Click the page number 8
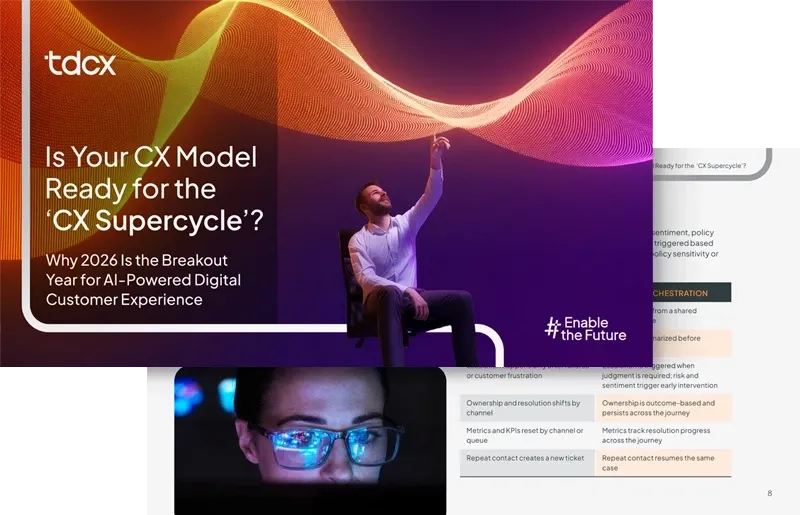Viewport: 800px width, 515px height. tap(769, 493)
